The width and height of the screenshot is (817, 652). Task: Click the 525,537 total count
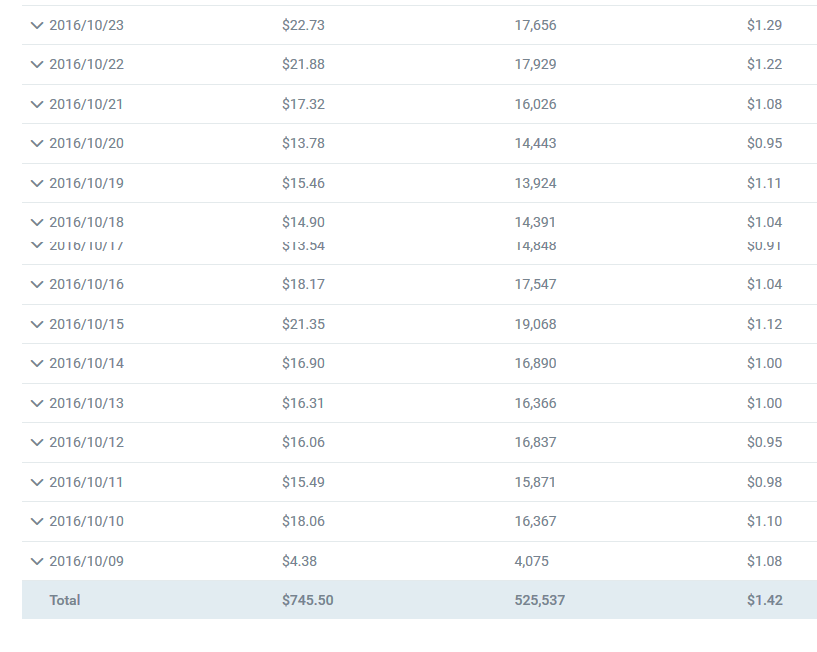pos(540,600)
